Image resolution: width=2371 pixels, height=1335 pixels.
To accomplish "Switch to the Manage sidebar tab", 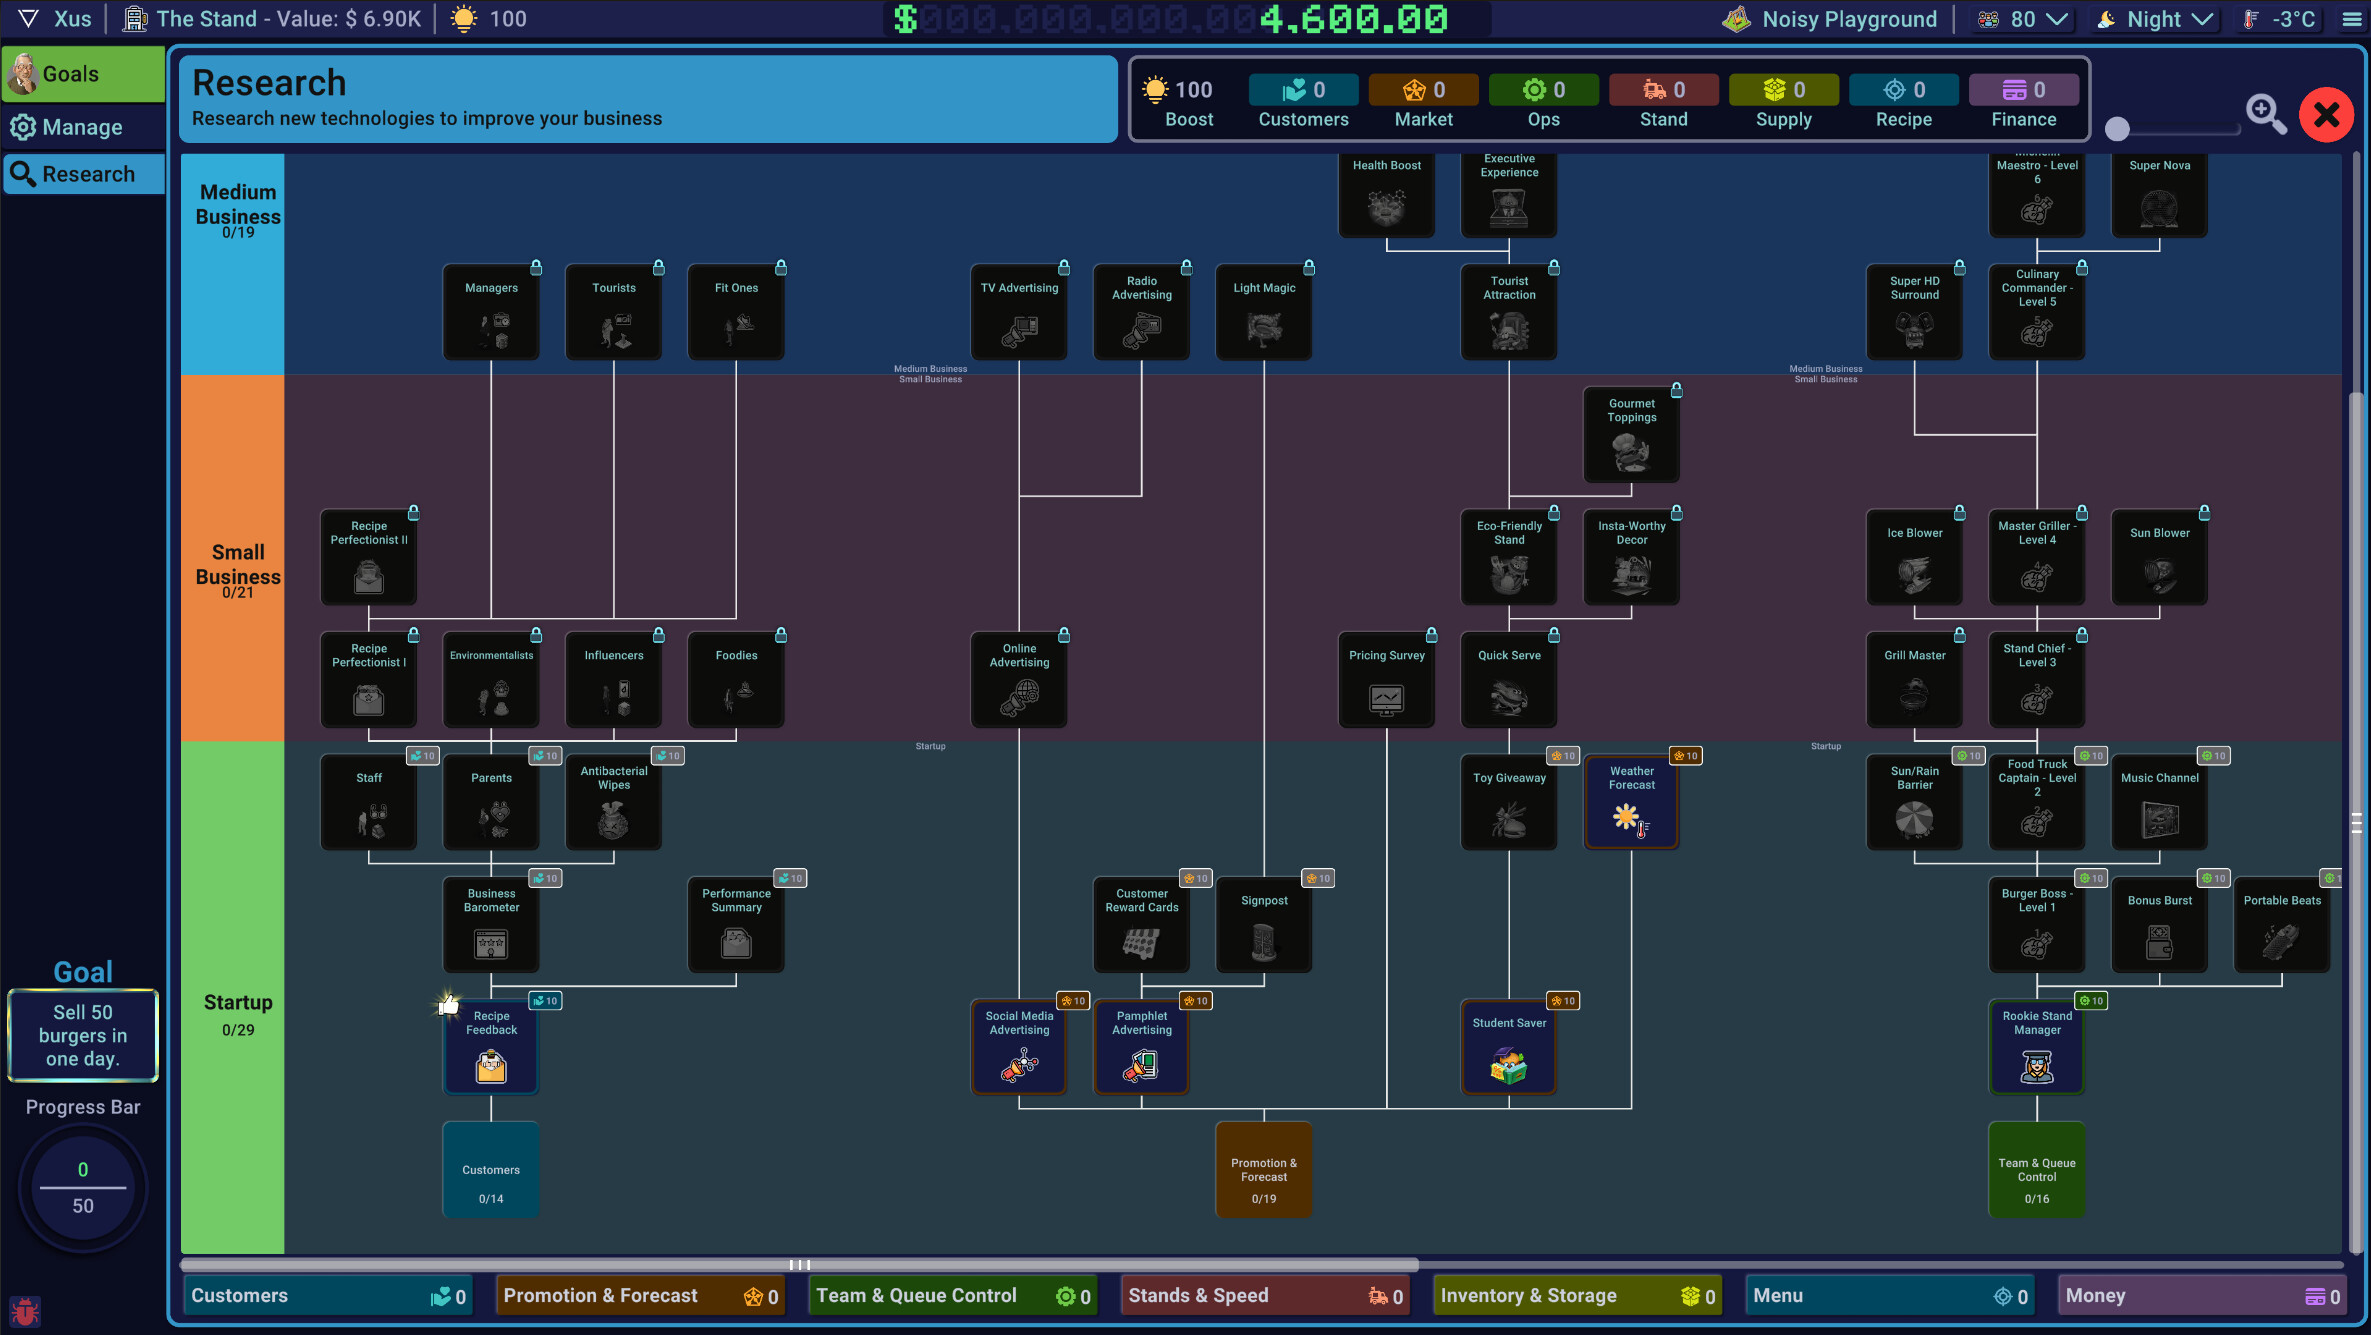I will pos(83,126).
